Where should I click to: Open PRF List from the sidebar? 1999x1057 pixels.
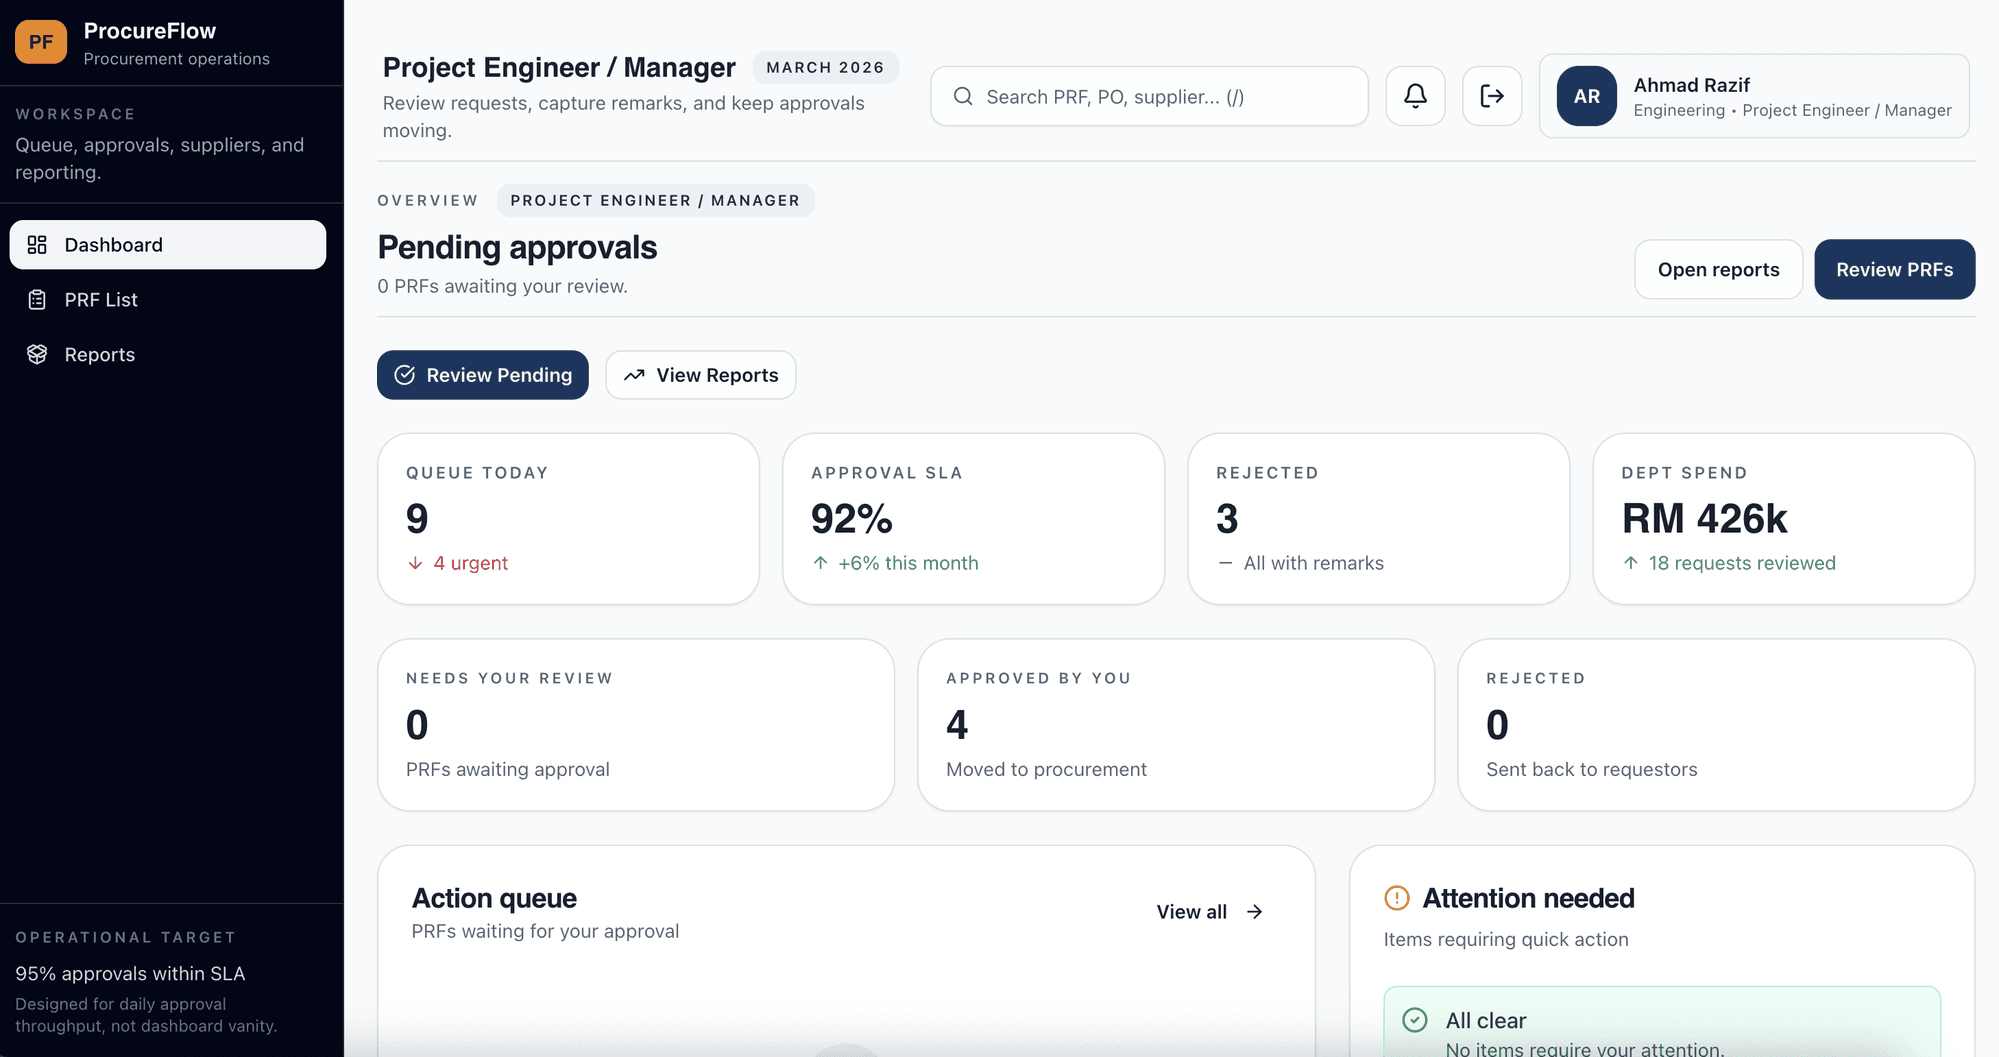pos(168,300)
